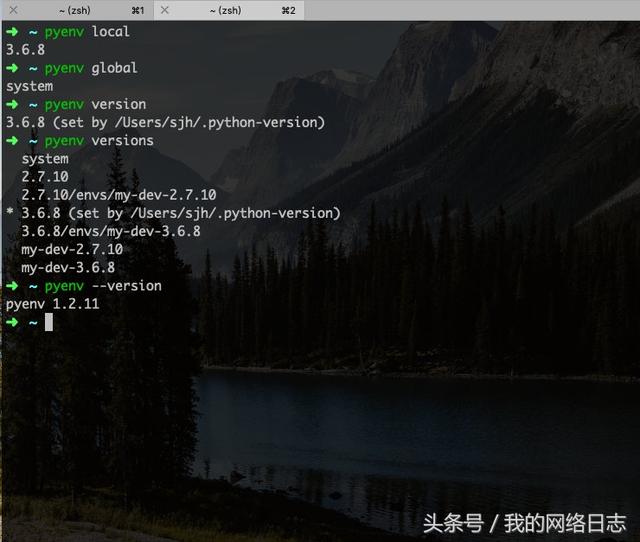Close the second zsh tab with its X
Screen dimensions: 640x542
tap(165, 10)
